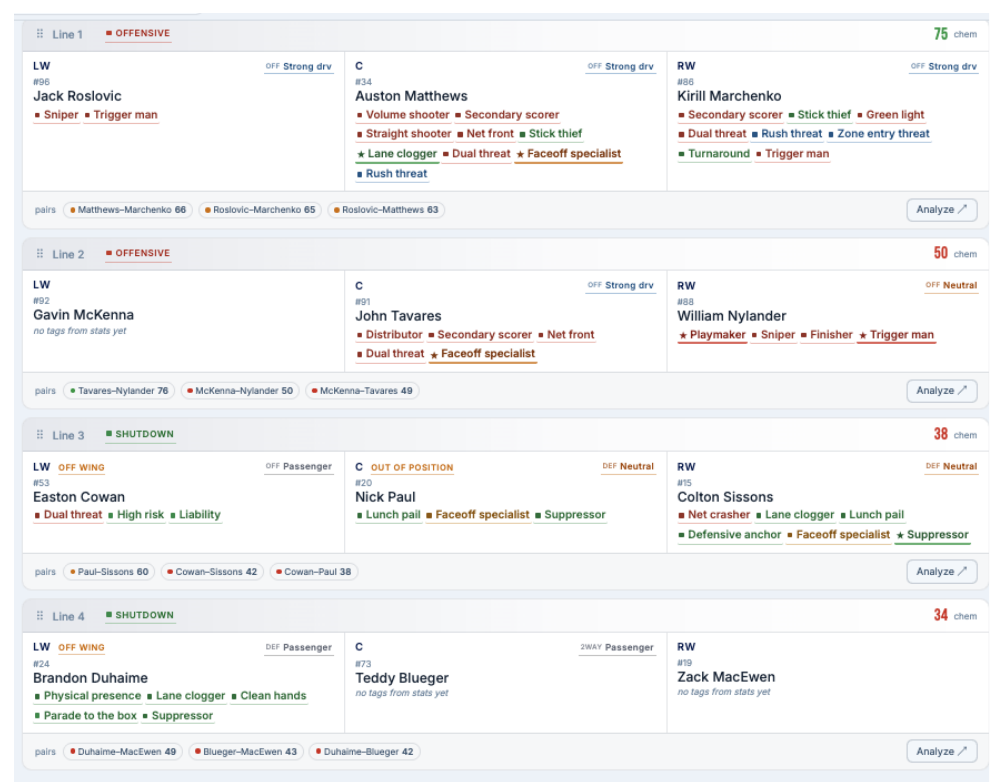Screen dimensions: 1002x782
Task: Select the Roslovic–Marchenko 65 pair chip
Action: [260, 210]
